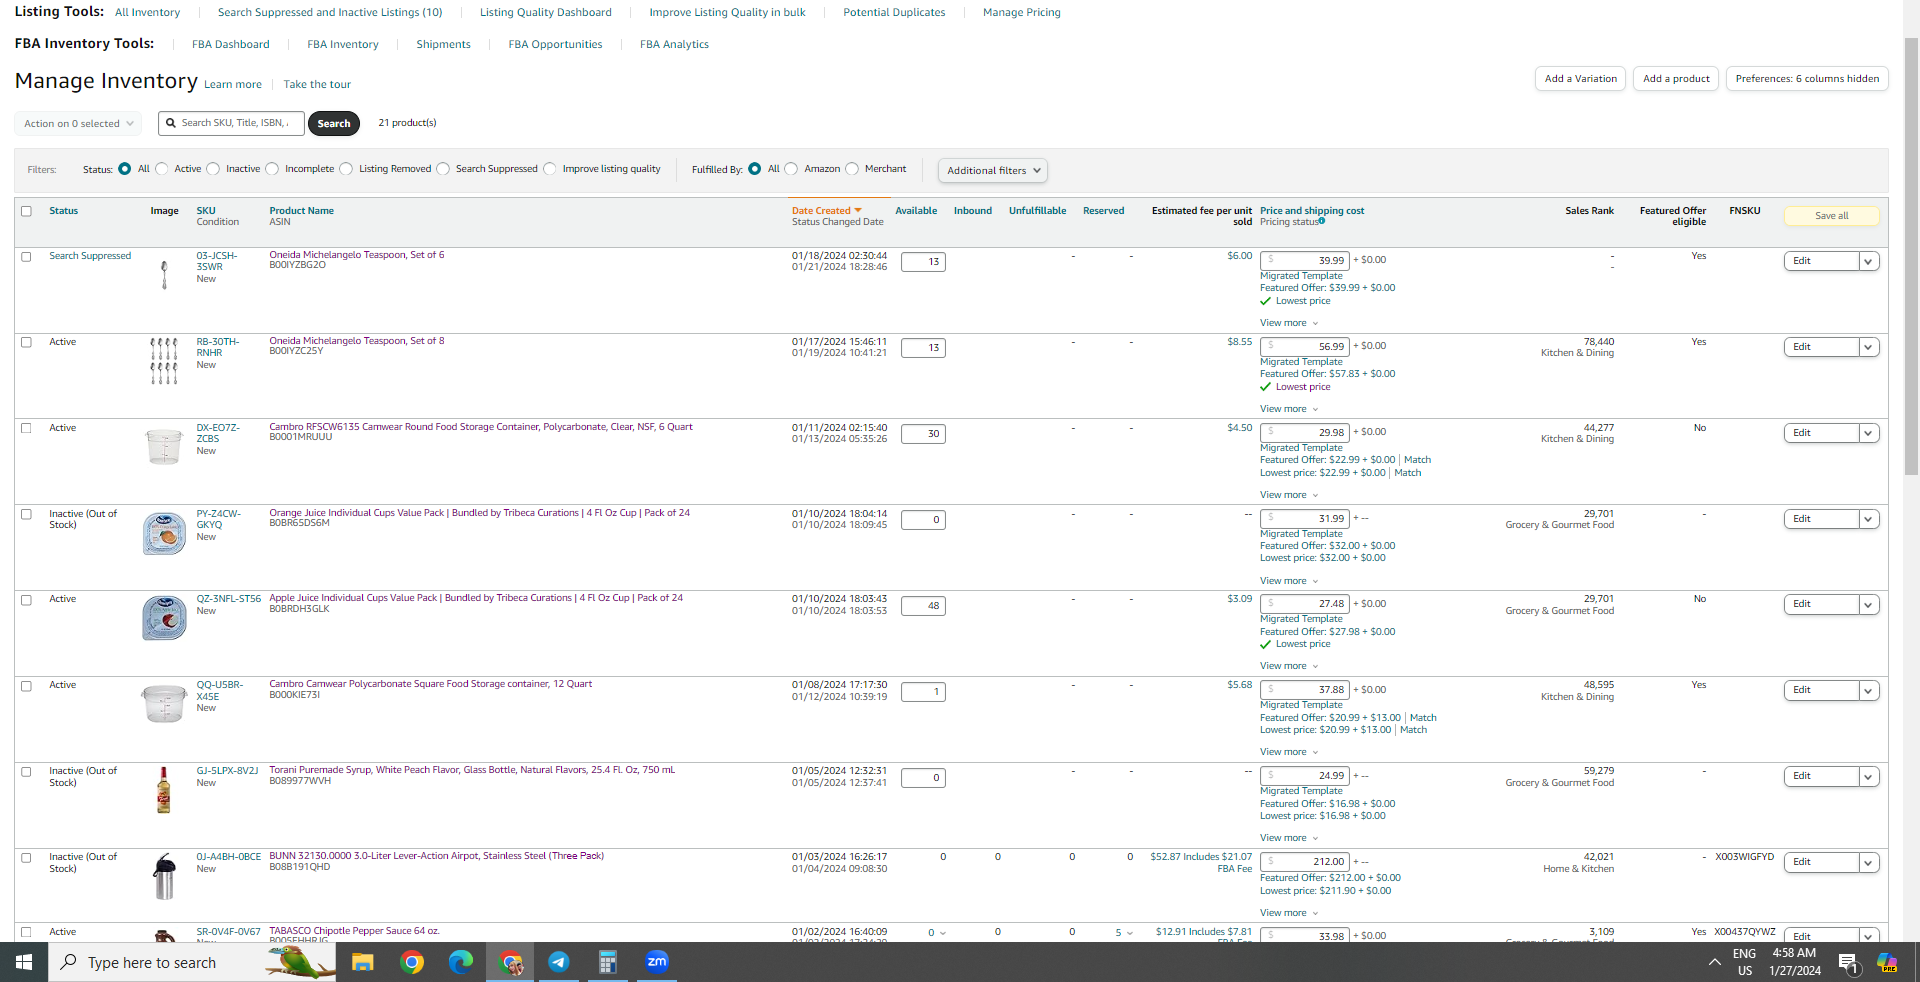Viewport: 1920px width, 982px height.
Task: Open the Edit dropdown arrow for Teaspoon Set of 6
Action: coord(1868,261)
